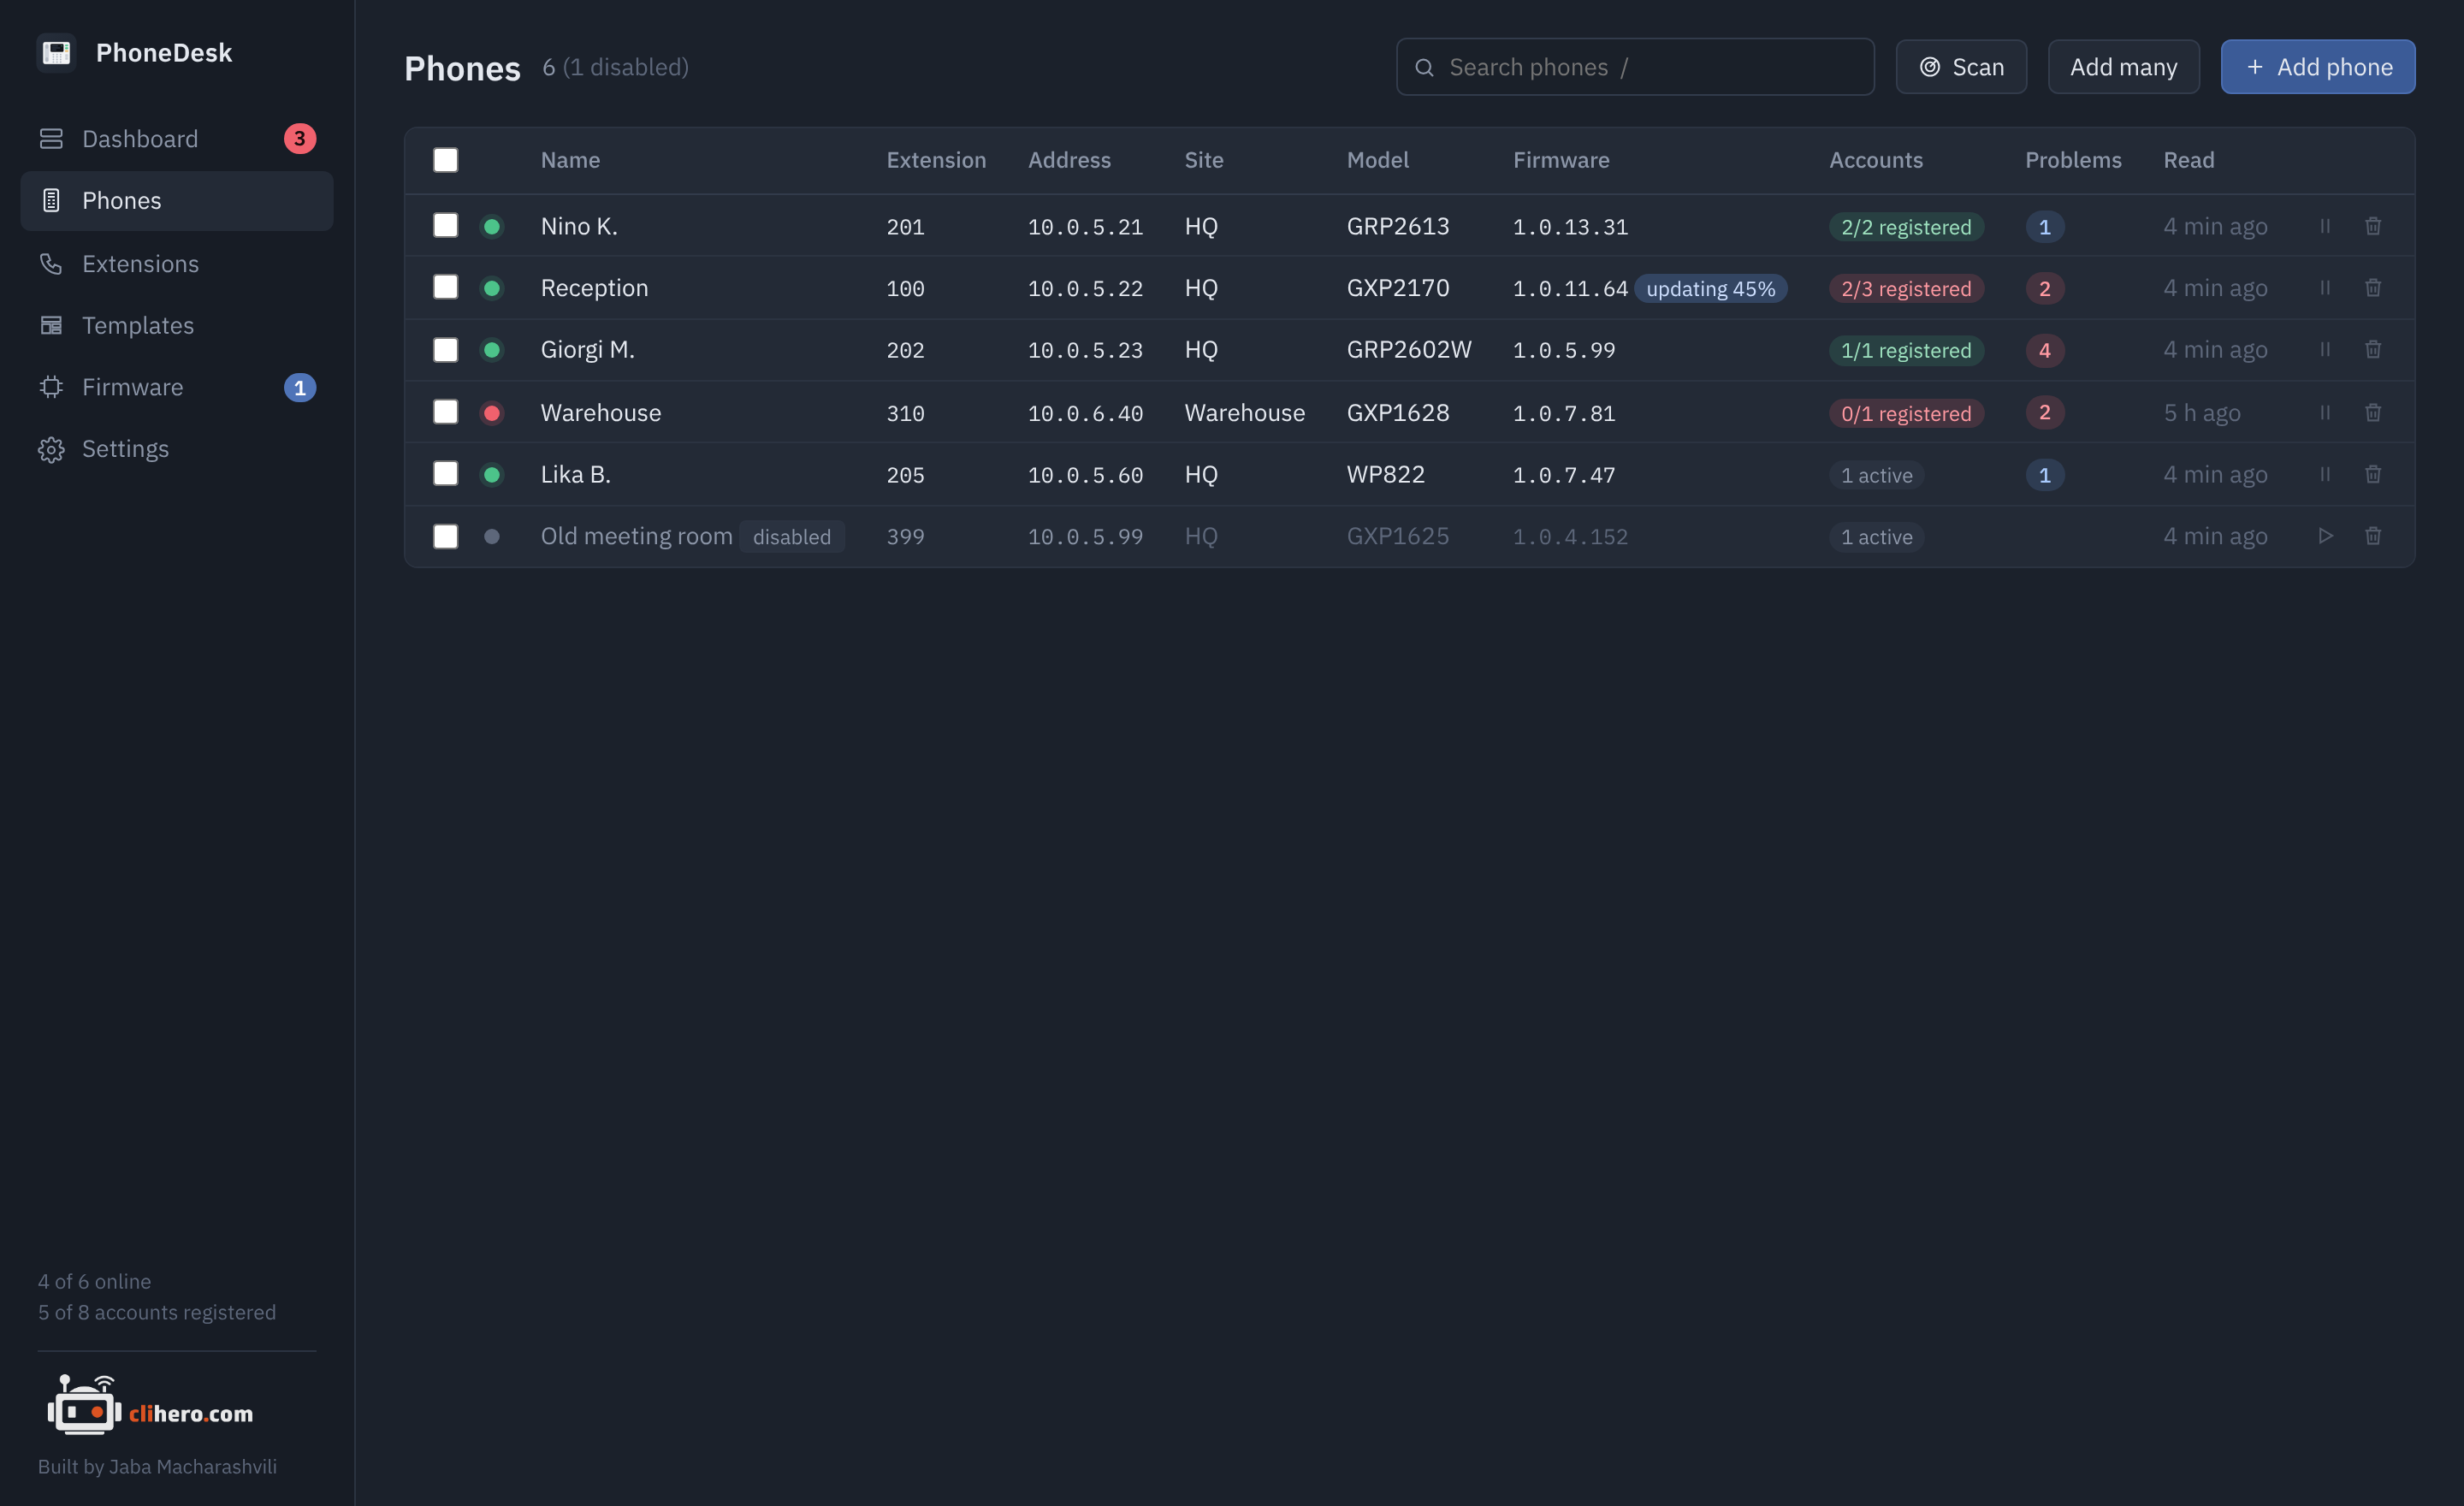Pause the Lika B. phone
The image size is (2464, 1506).
2325,474
